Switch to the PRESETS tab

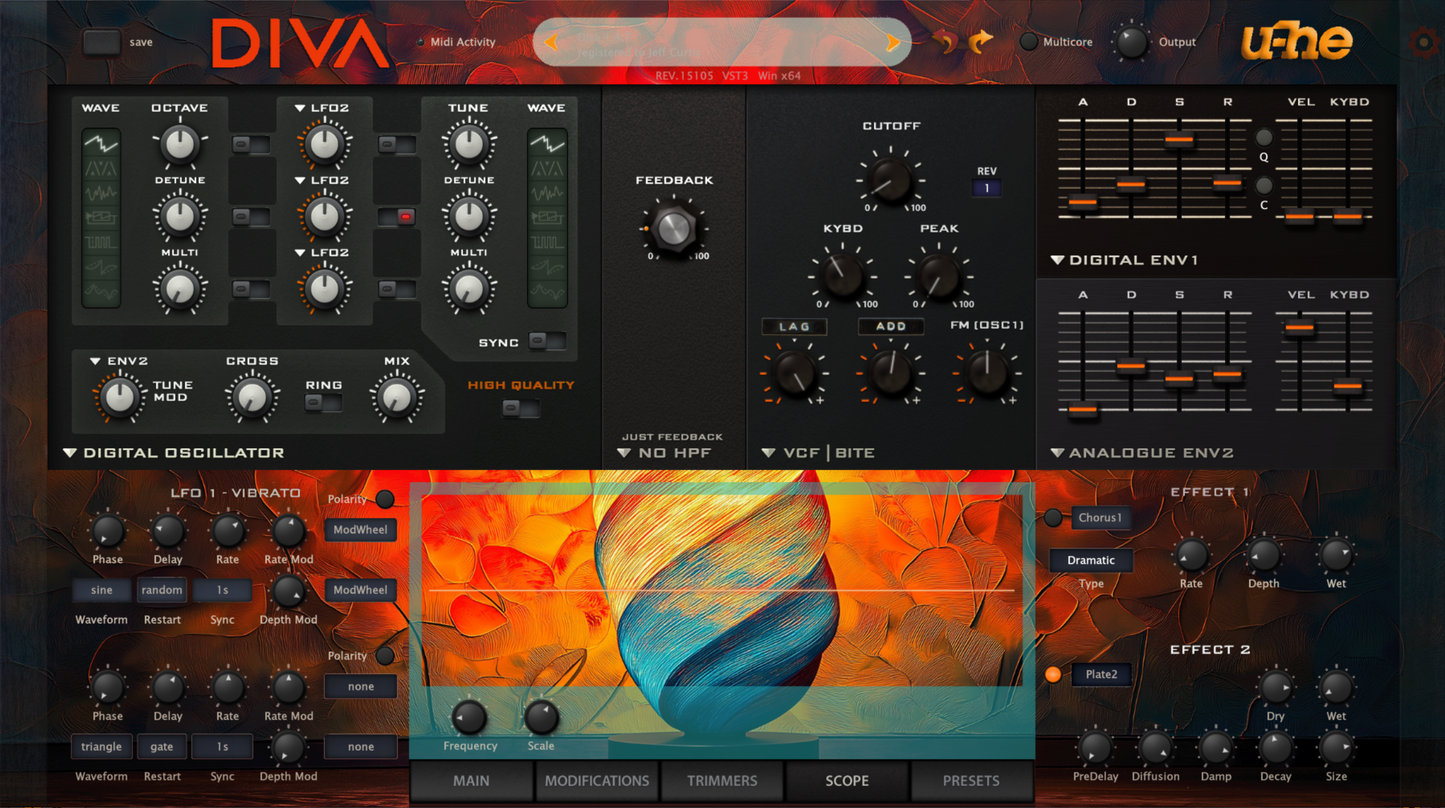(971, 781)
